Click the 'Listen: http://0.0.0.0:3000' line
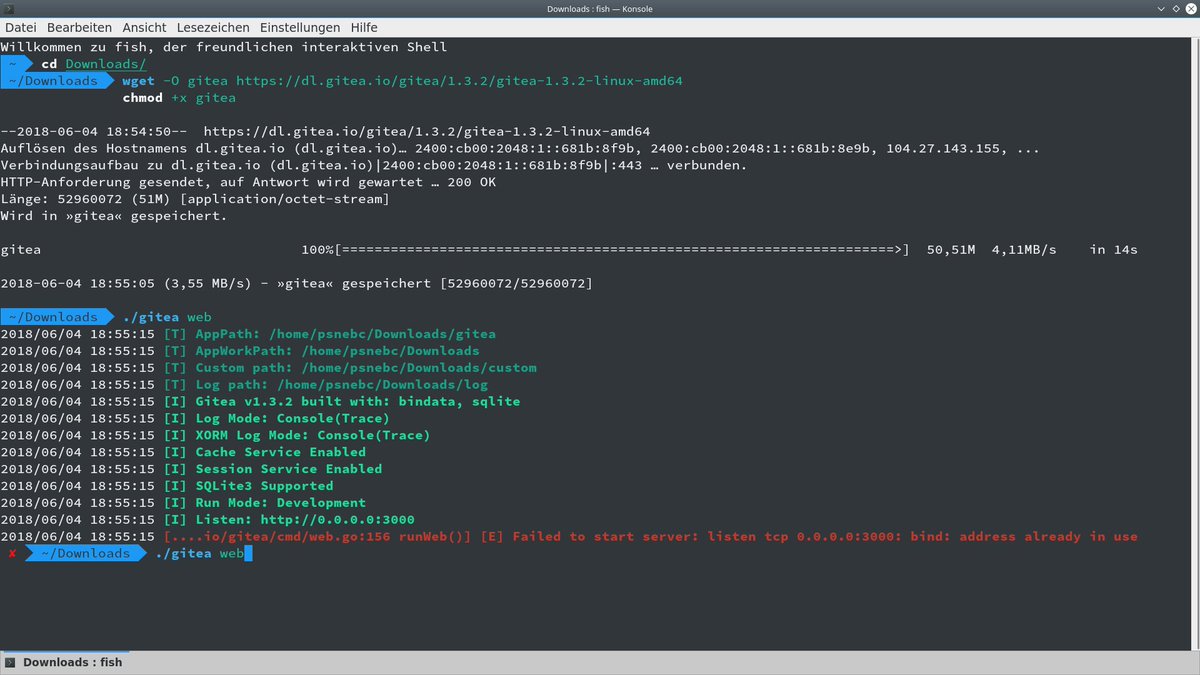Screen dimensions: 1200x675 pos(207,520)
